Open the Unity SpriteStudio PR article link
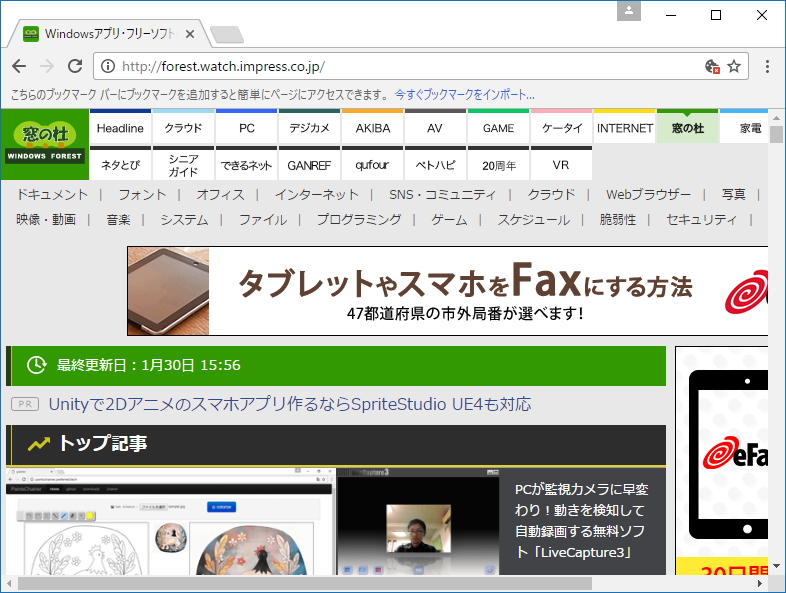 290,404
